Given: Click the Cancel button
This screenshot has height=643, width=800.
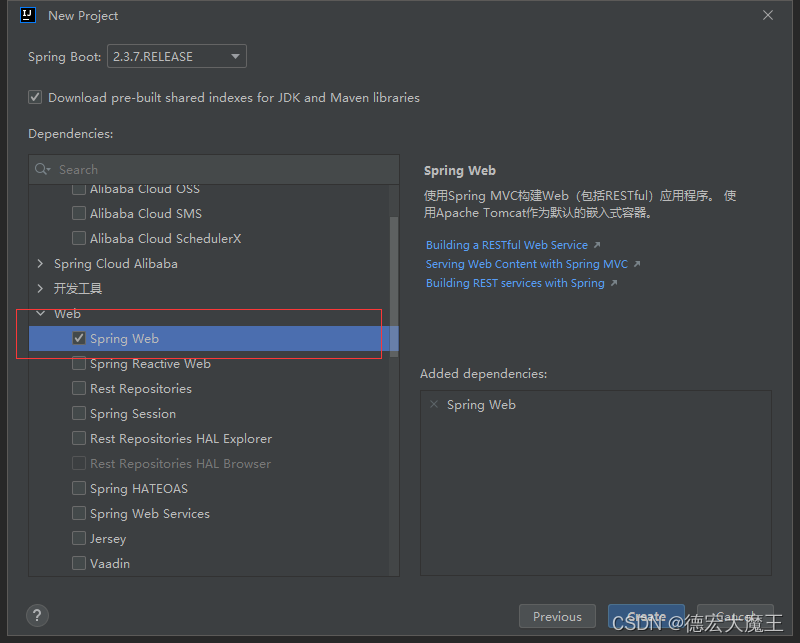Looking at the screenshot, I should (x=735, y=616).
